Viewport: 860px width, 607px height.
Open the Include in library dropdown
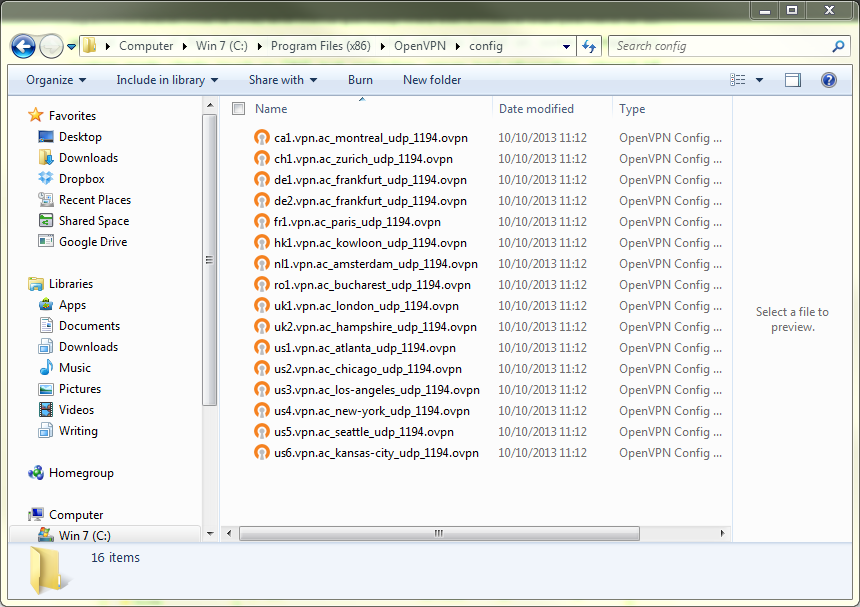167,80
